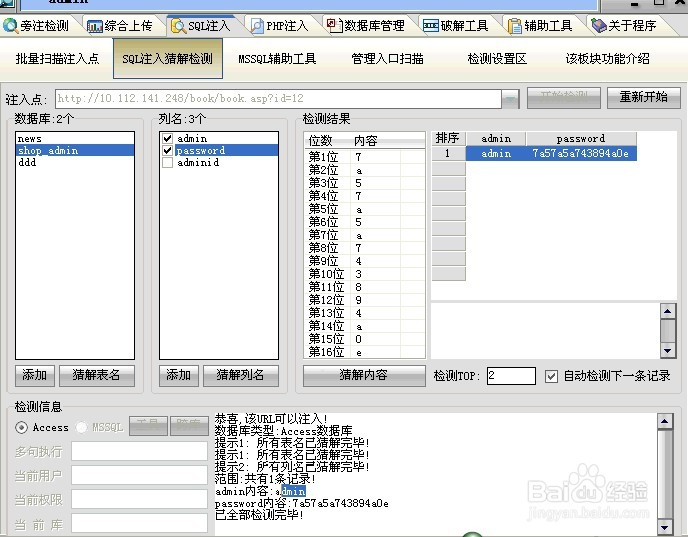This screenshot has height=537, width=688.
Task: Click the 位数 column header
Action: [326, 141]
